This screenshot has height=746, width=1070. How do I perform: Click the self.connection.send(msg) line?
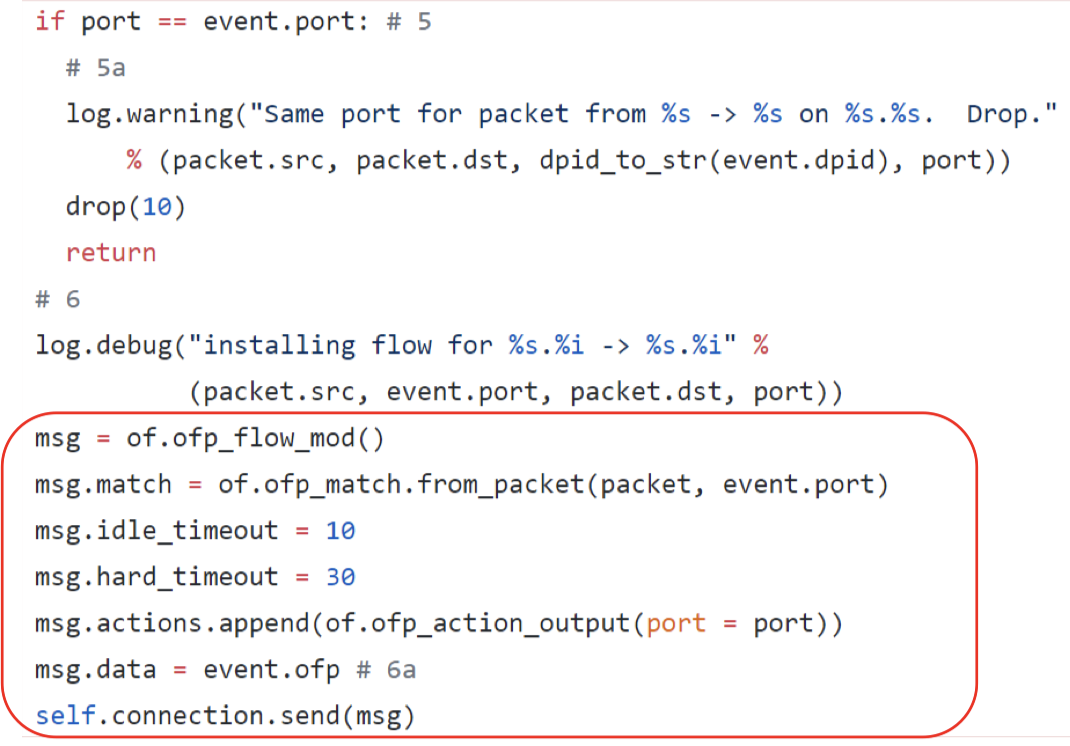click(224, 716)
